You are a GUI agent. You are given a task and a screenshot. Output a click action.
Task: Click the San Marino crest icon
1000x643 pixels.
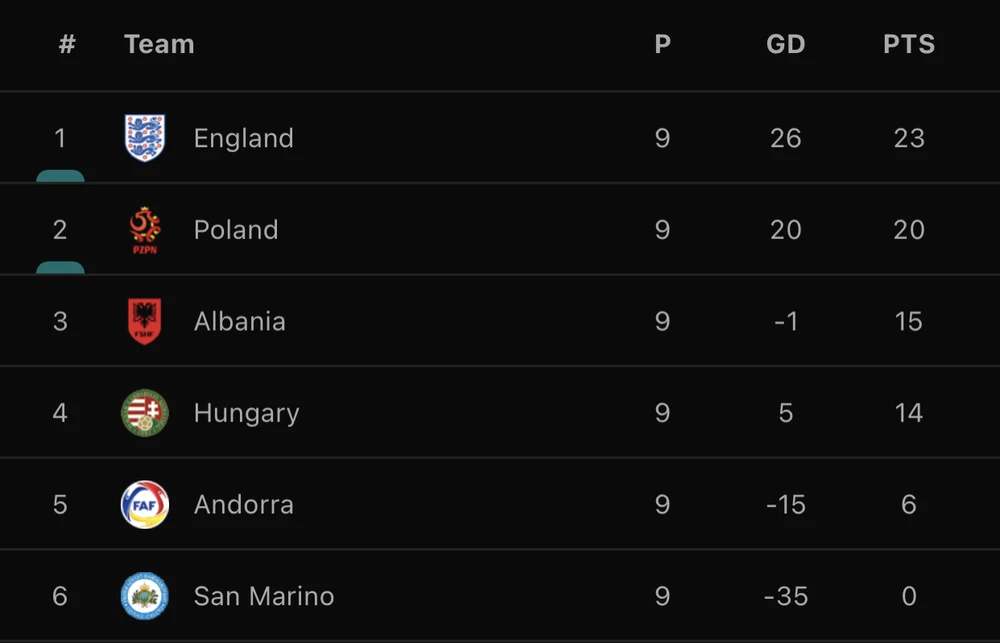[x=145, y=597]
